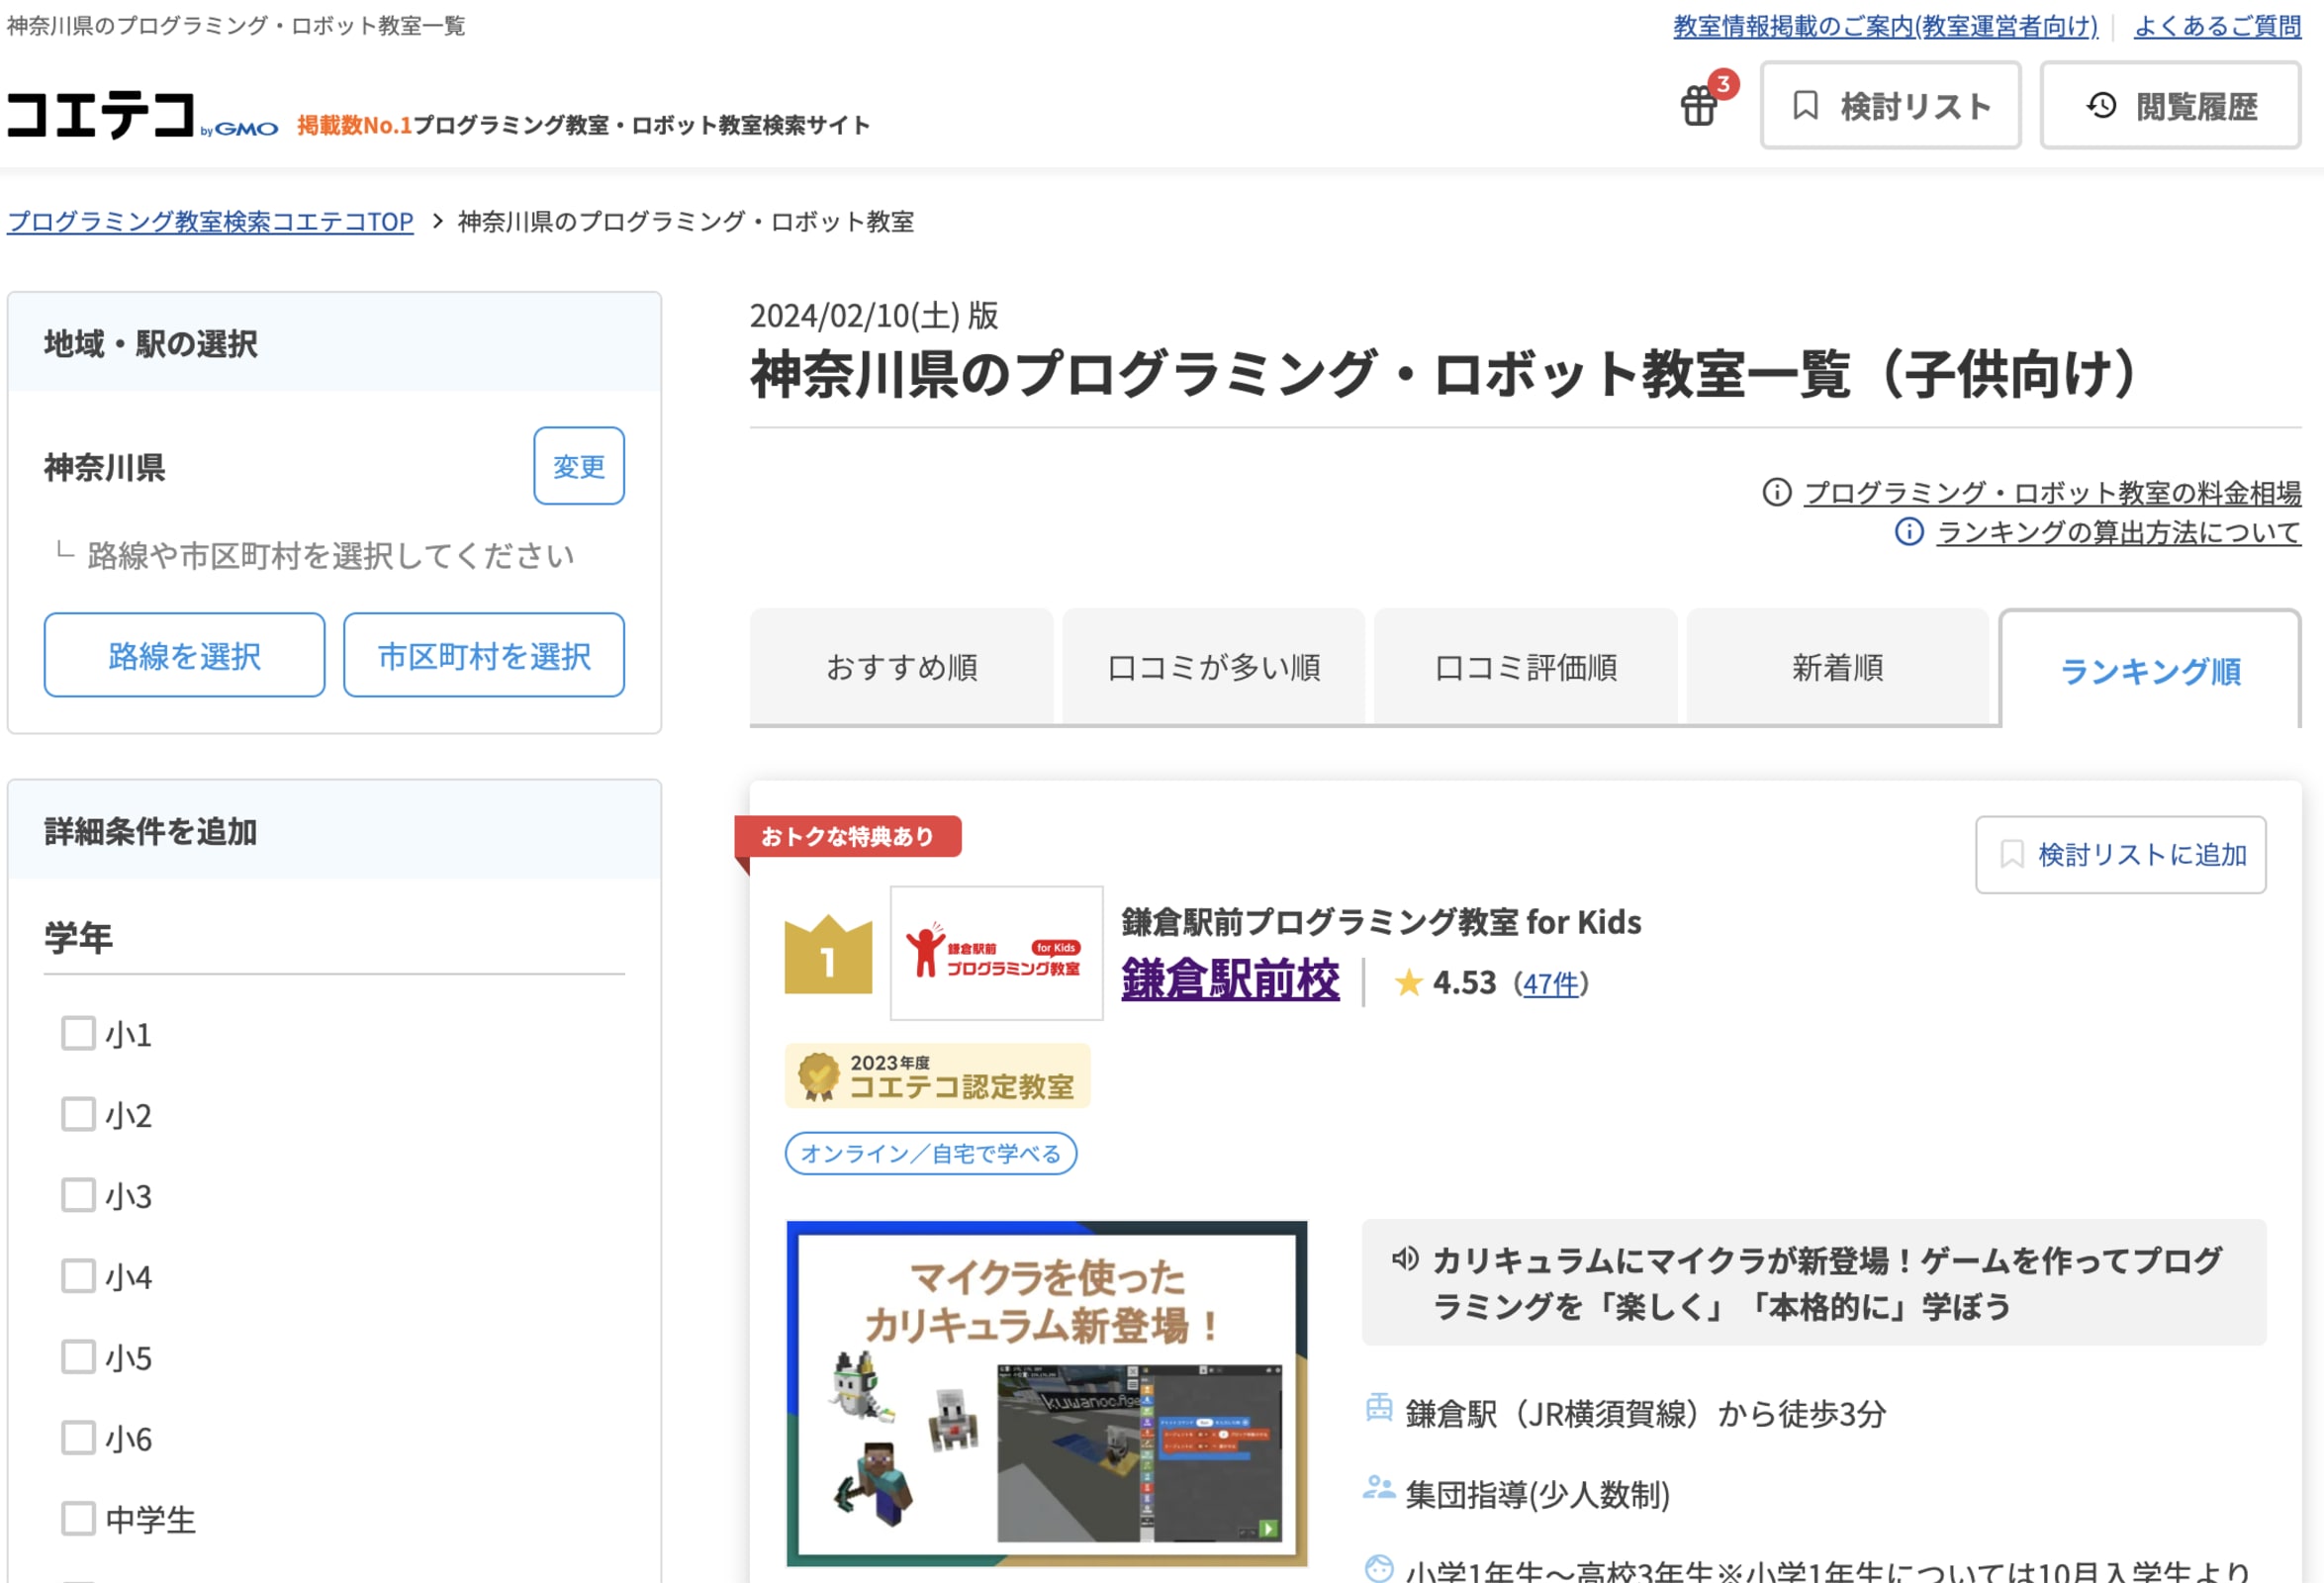Click the 鎌倉駅前プログラミング教室 school logo
This screenshot has width=2324, height=1583.
(x=996, y=953)
